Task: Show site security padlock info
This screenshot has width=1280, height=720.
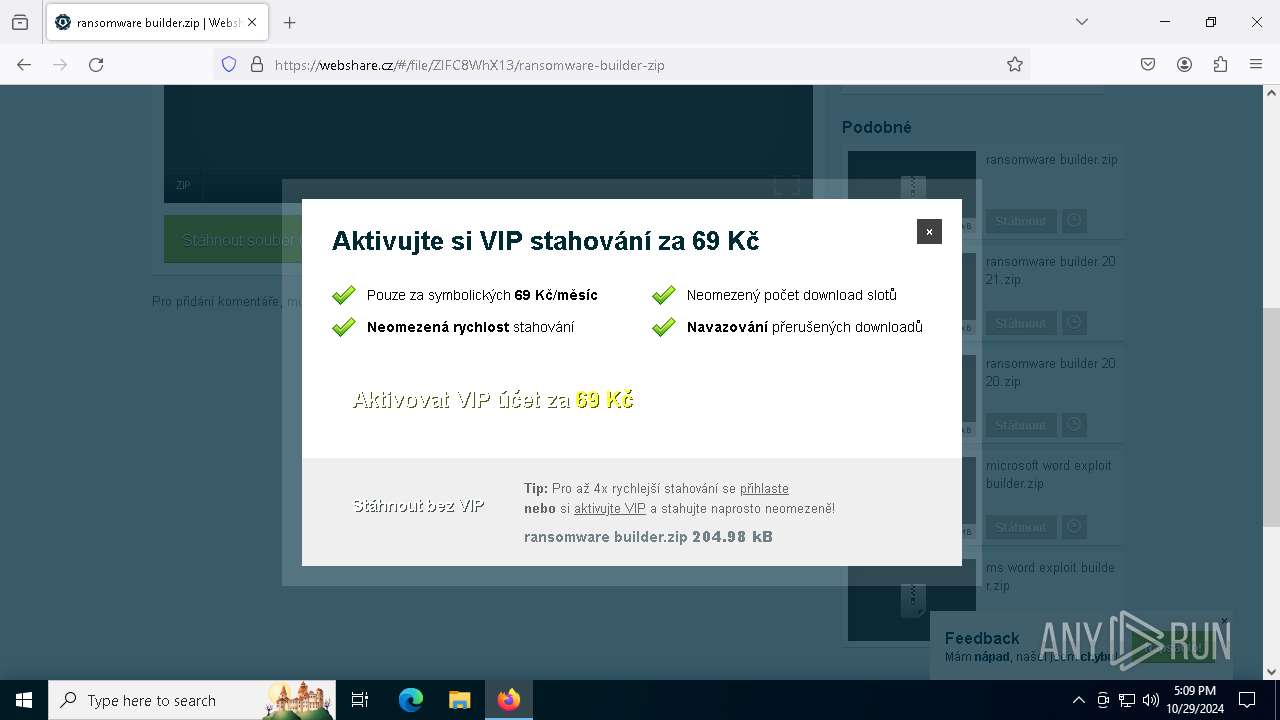Action: [x=257, y=64]
